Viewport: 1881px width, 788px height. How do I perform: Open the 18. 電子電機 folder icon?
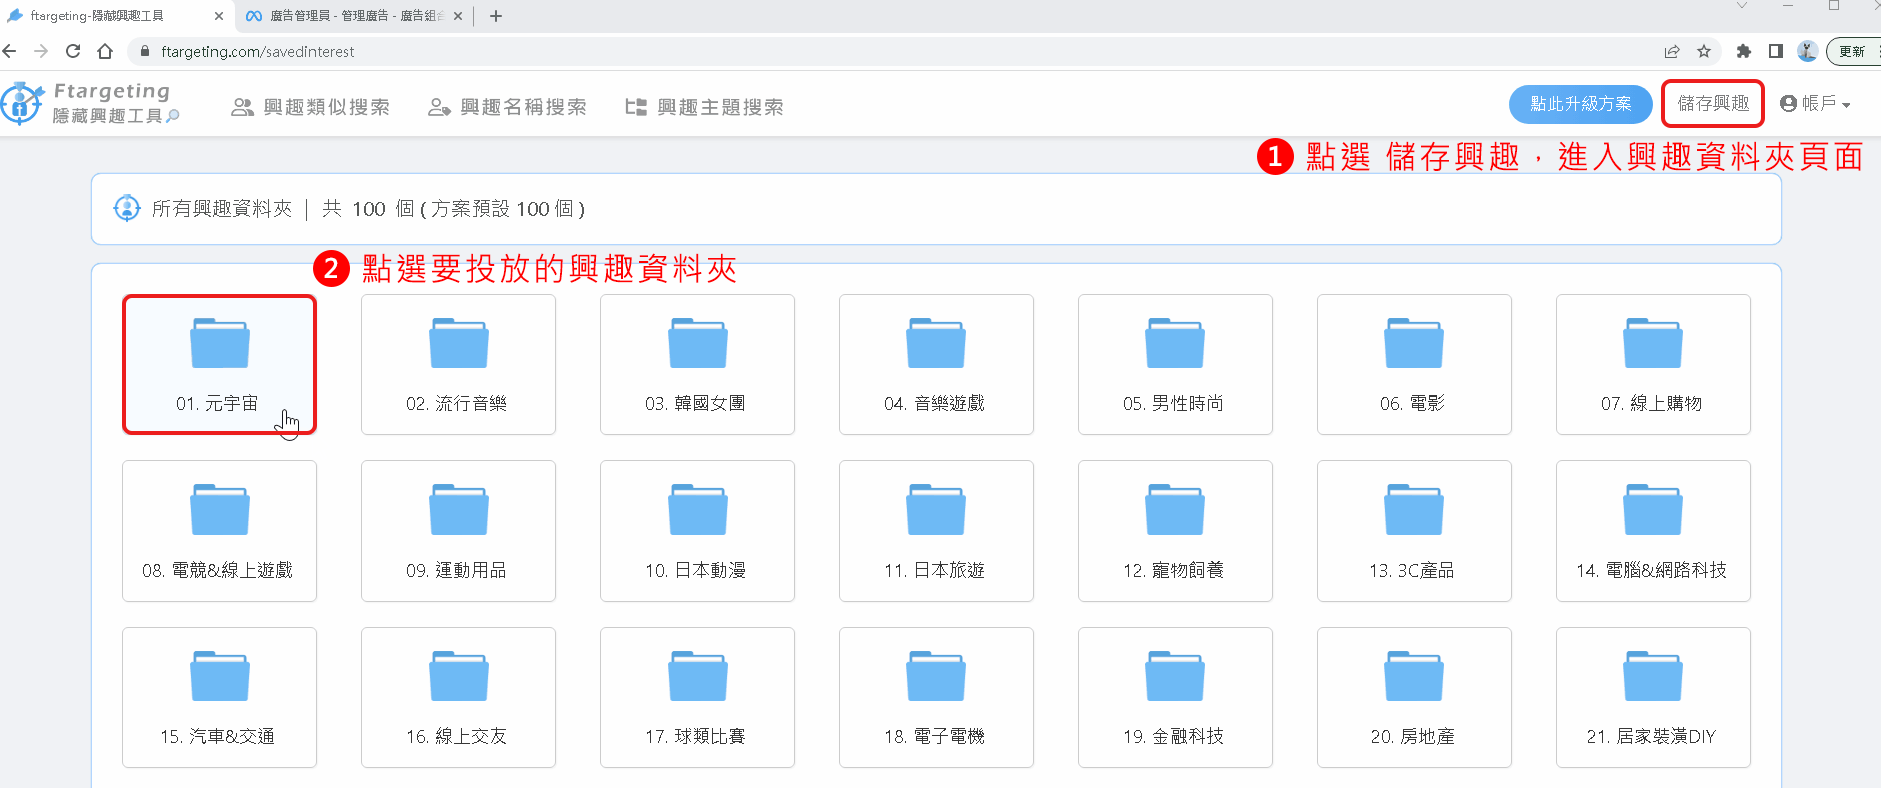[x=936, y=676]
